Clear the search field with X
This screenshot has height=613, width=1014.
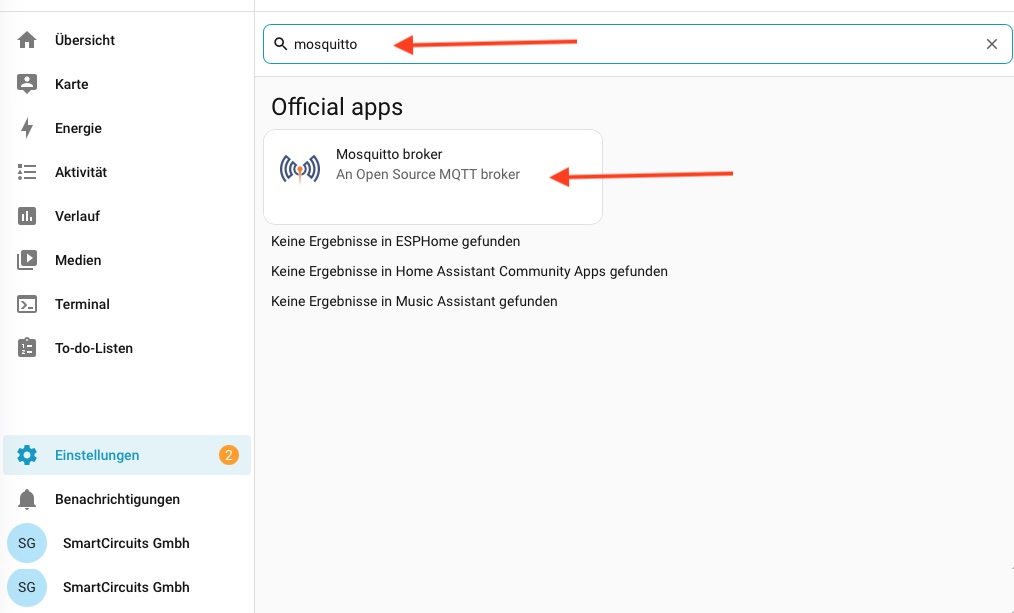pos(991,44)
